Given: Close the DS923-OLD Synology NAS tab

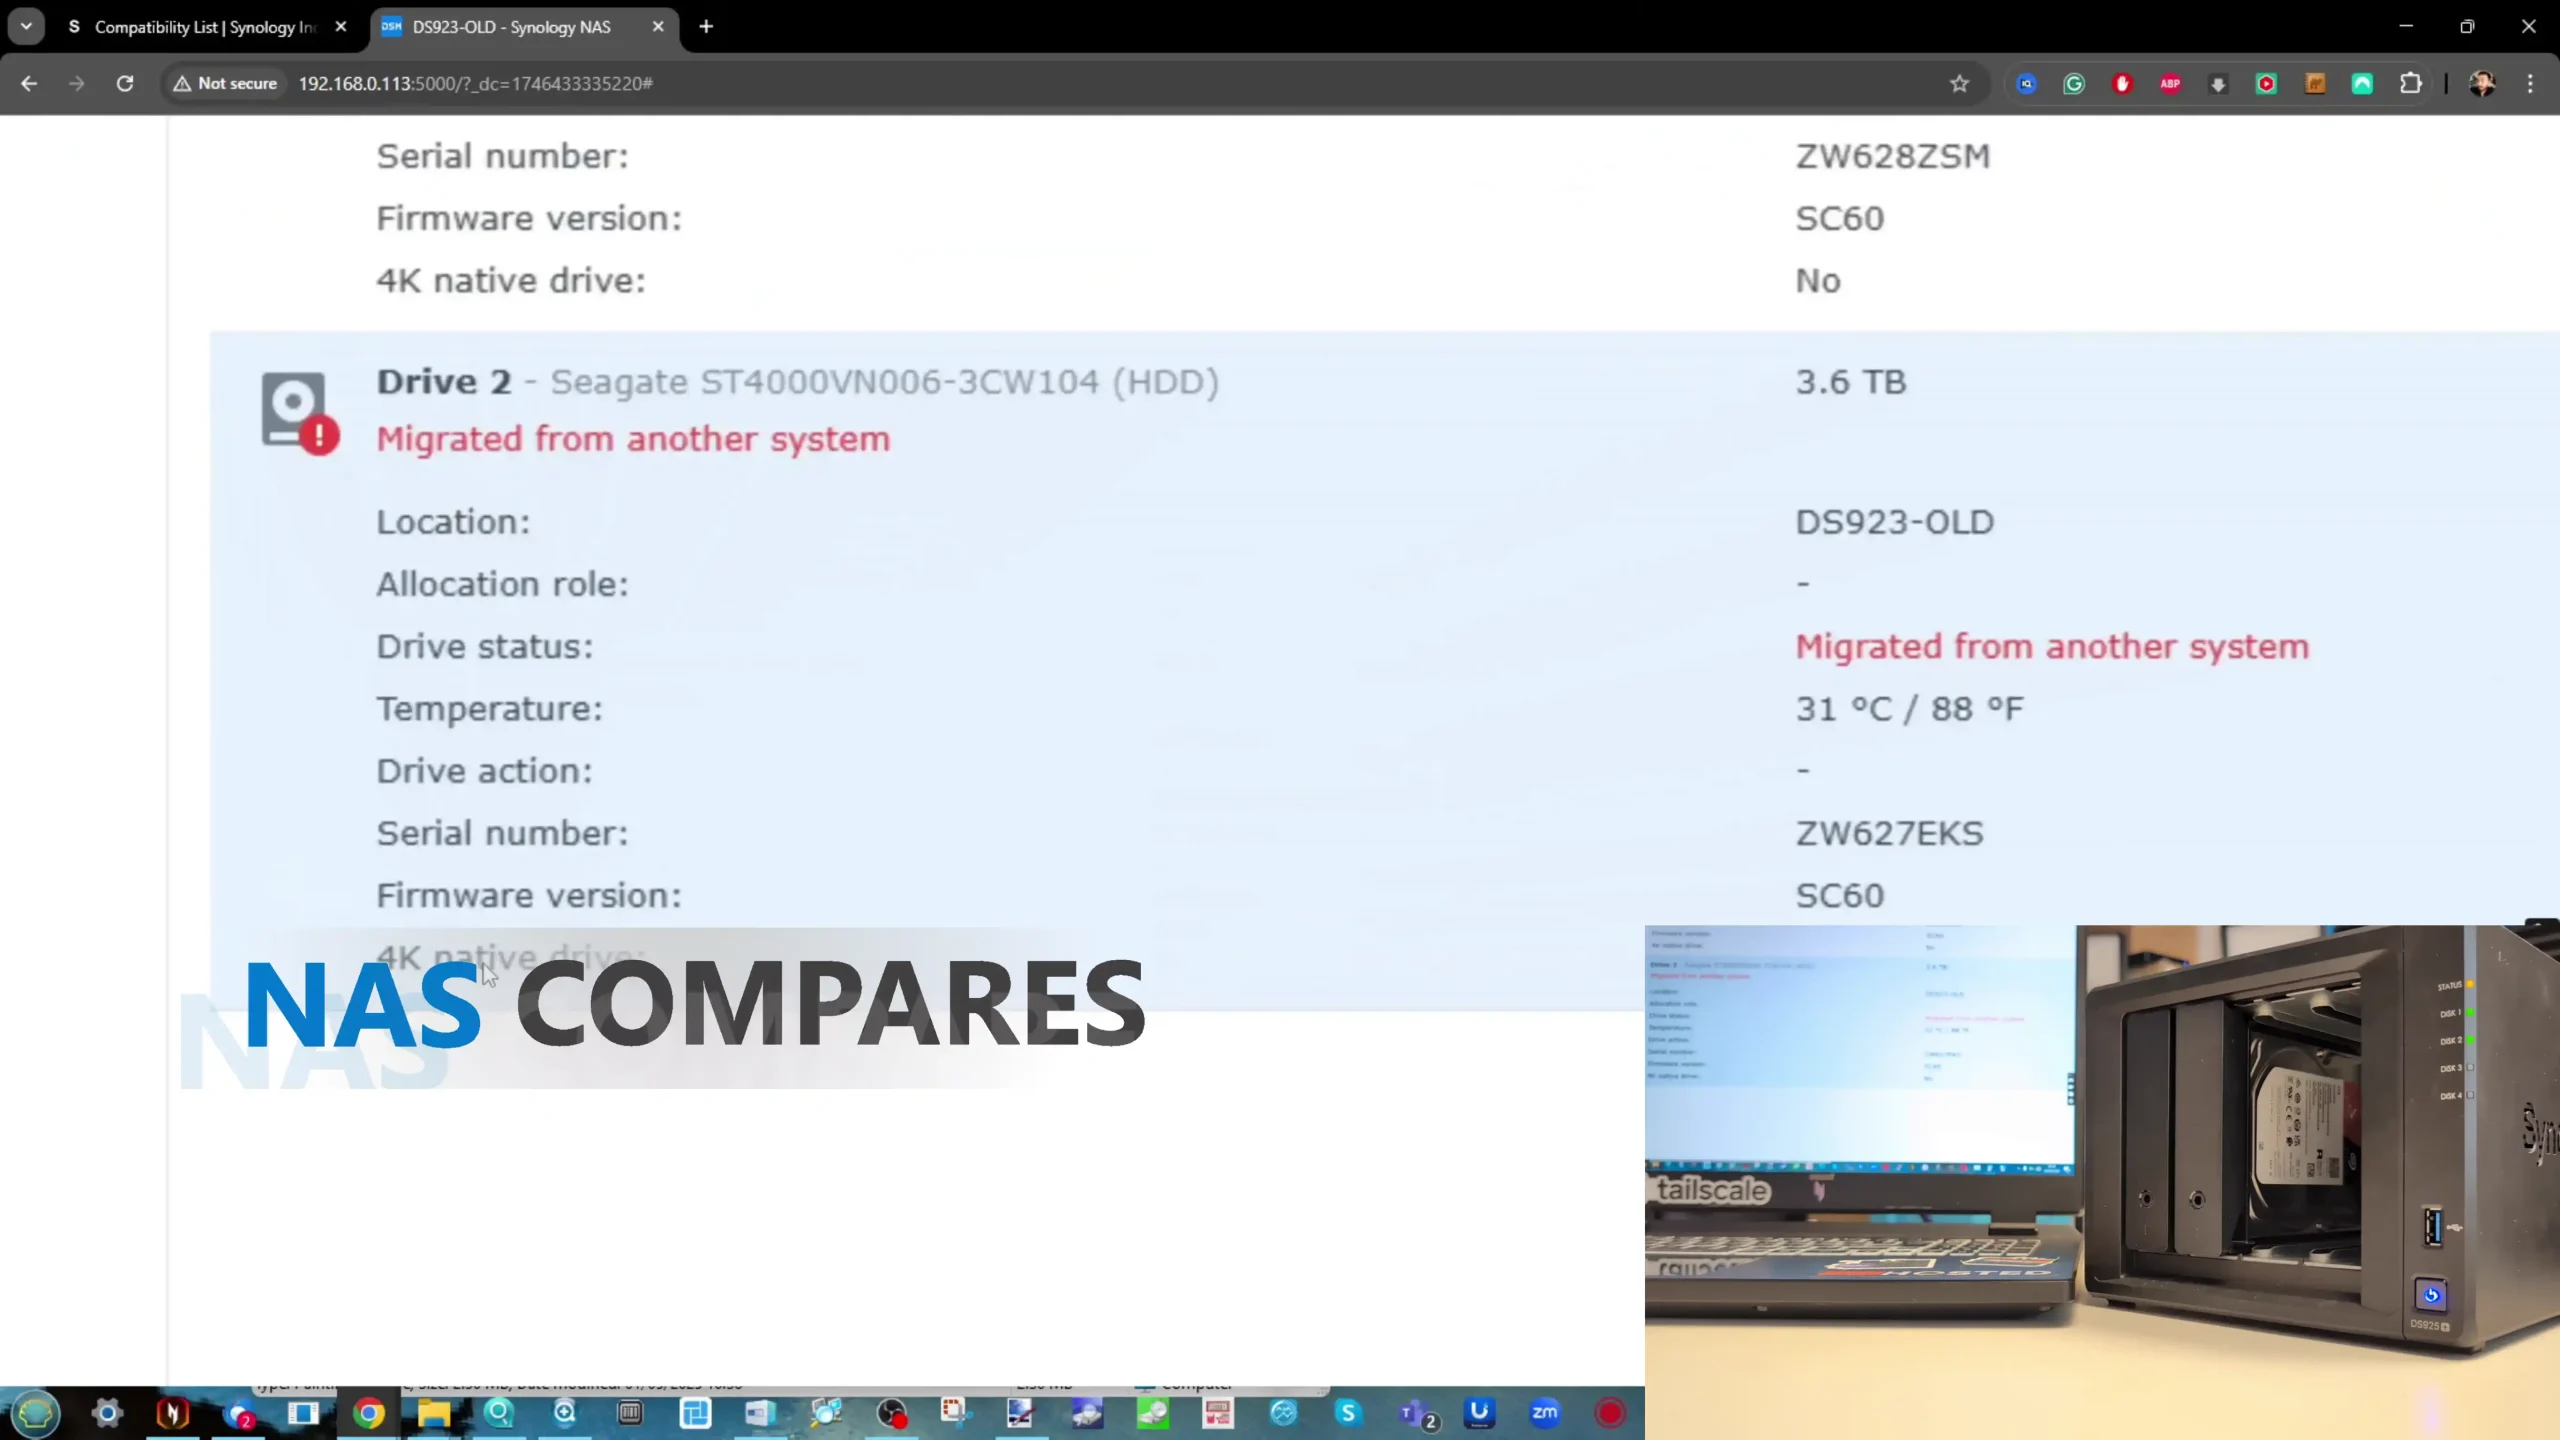Looking at the screenshot, I should (x=657, y=27).
